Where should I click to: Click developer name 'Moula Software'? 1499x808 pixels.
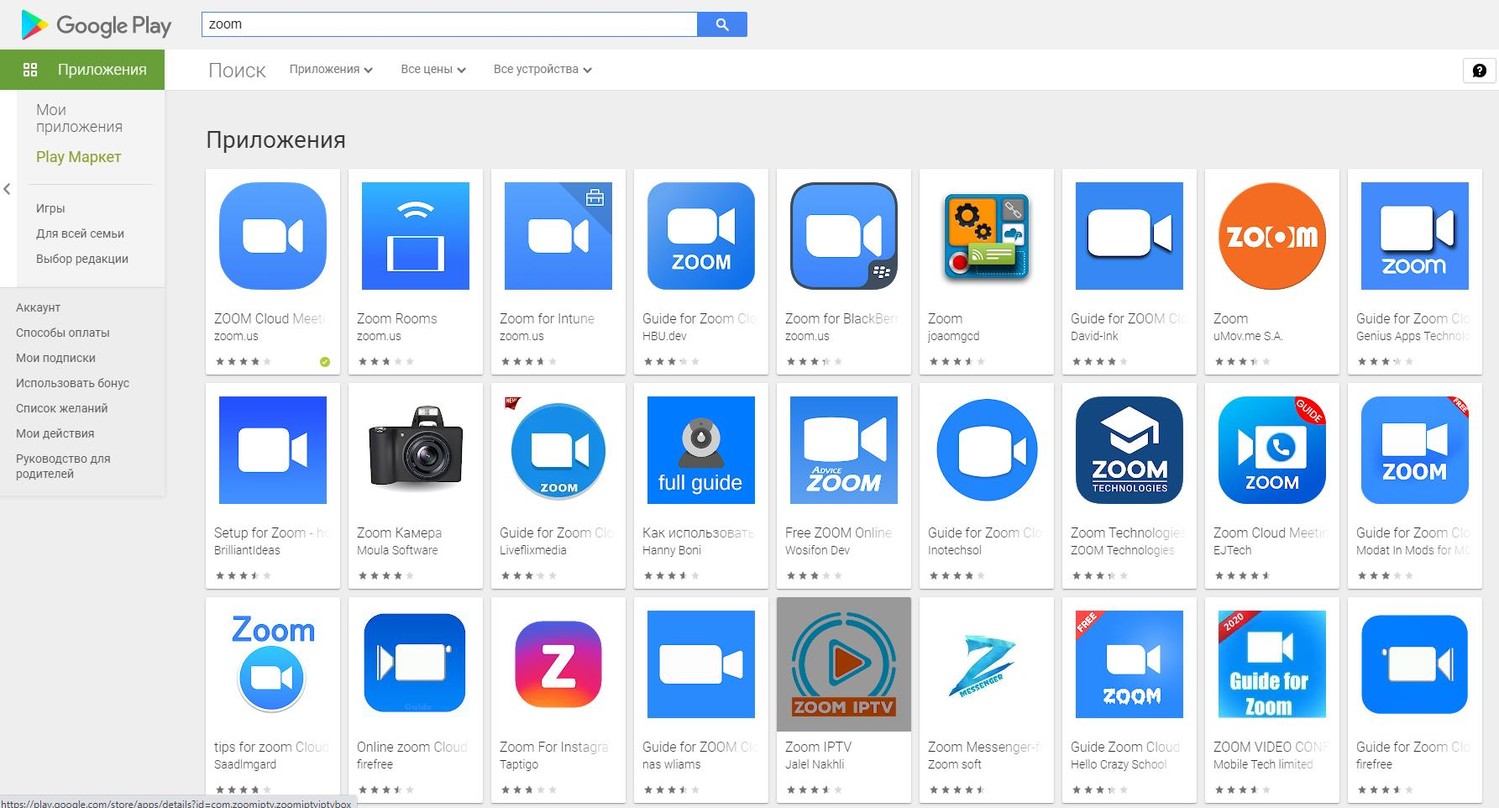[397, 550]
